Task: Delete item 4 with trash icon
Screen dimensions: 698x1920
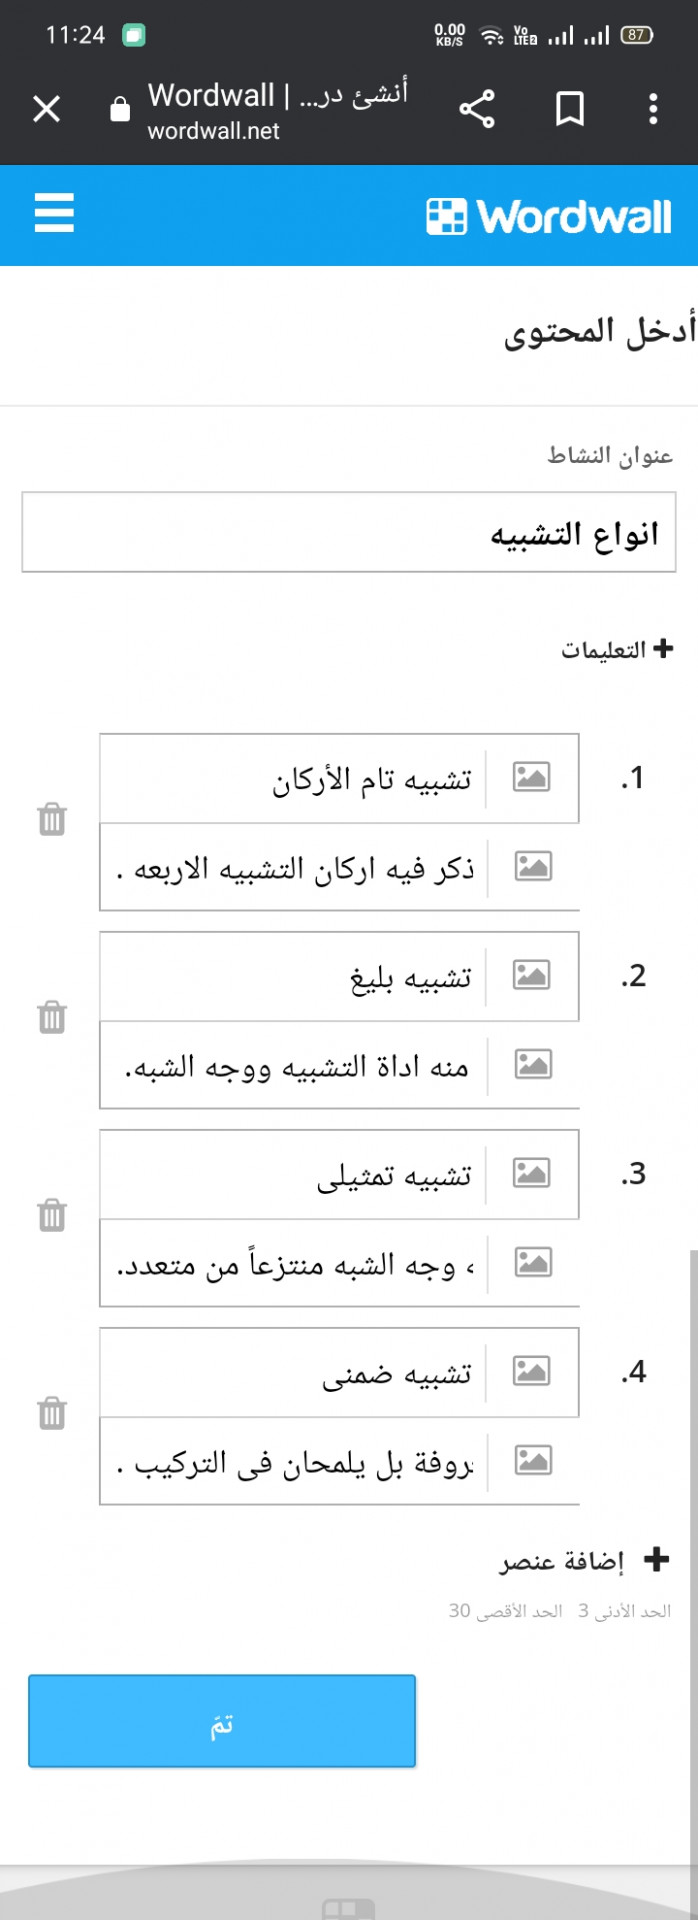Action: (52, 1413)
